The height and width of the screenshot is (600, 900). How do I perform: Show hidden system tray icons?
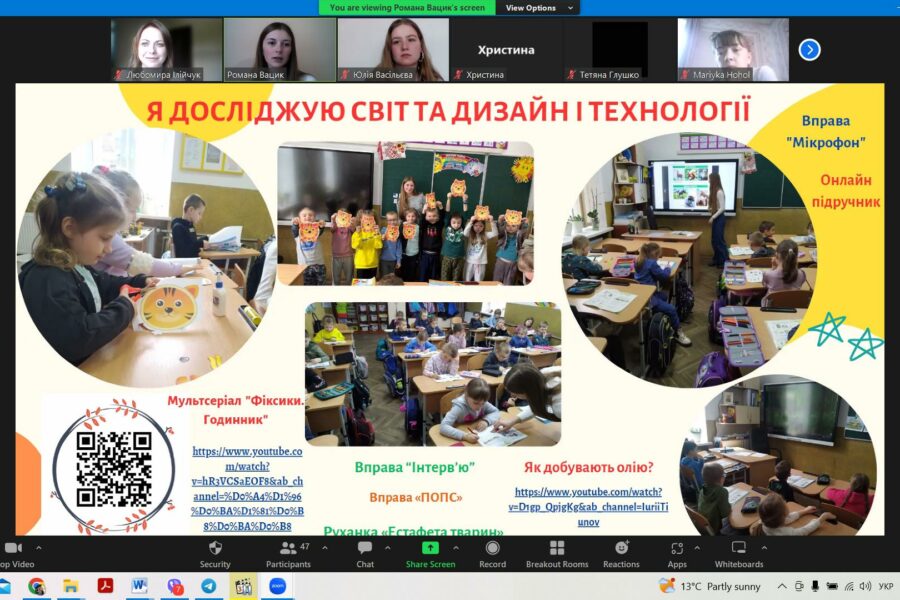[781, 586]
